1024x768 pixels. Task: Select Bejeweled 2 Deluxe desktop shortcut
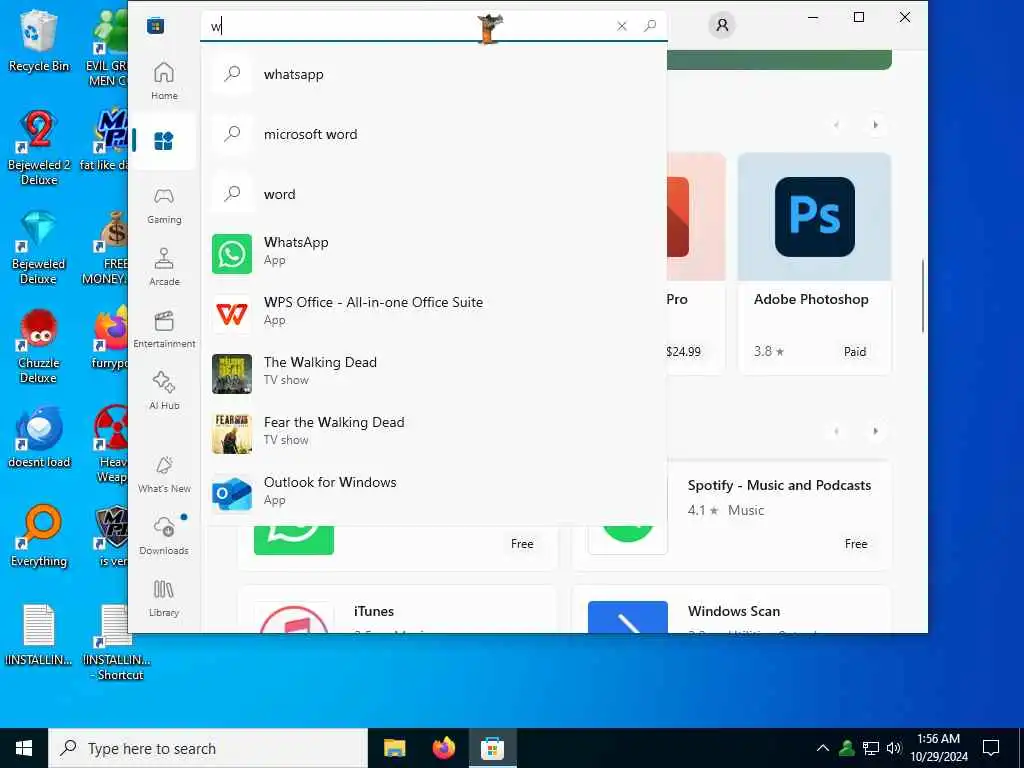pyautogui.click(x=39, y=148)
